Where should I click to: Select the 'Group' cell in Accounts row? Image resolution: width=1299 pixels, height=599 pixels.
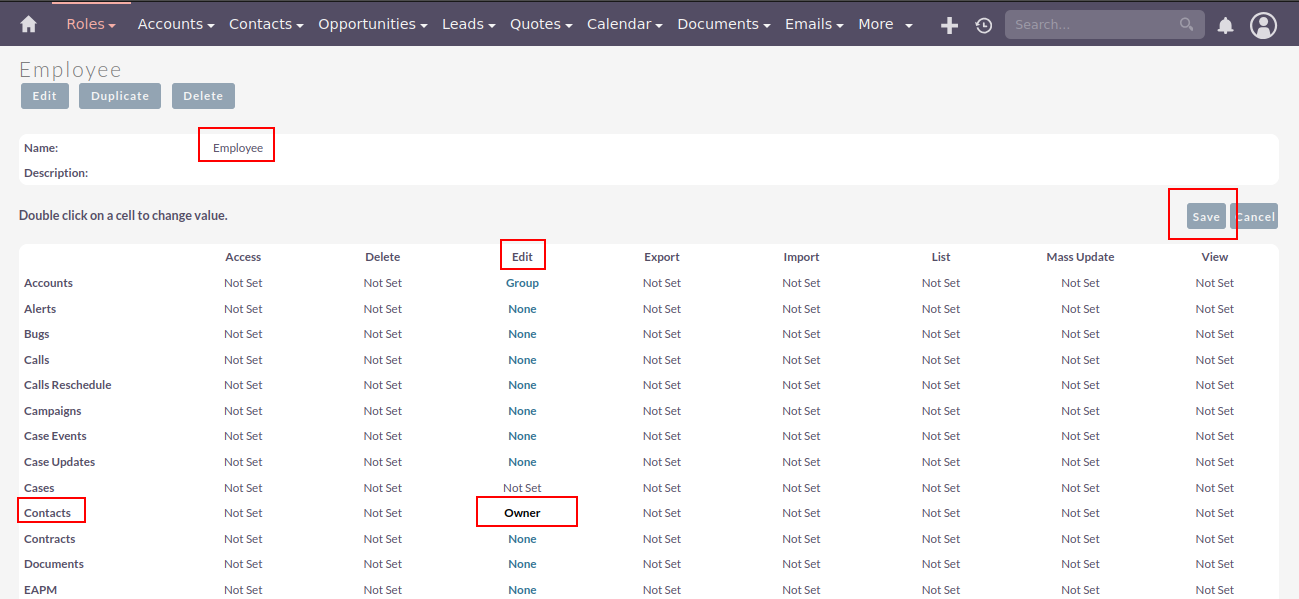coord(522,283)
